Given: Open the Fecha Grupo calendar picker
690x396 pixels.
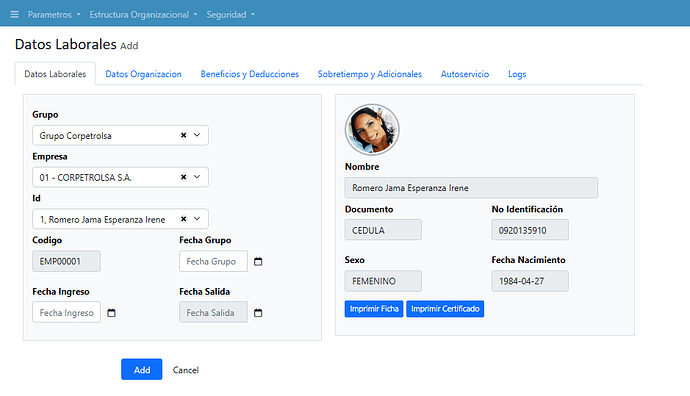Looking at the screenshot, I should tap(258, 261).
